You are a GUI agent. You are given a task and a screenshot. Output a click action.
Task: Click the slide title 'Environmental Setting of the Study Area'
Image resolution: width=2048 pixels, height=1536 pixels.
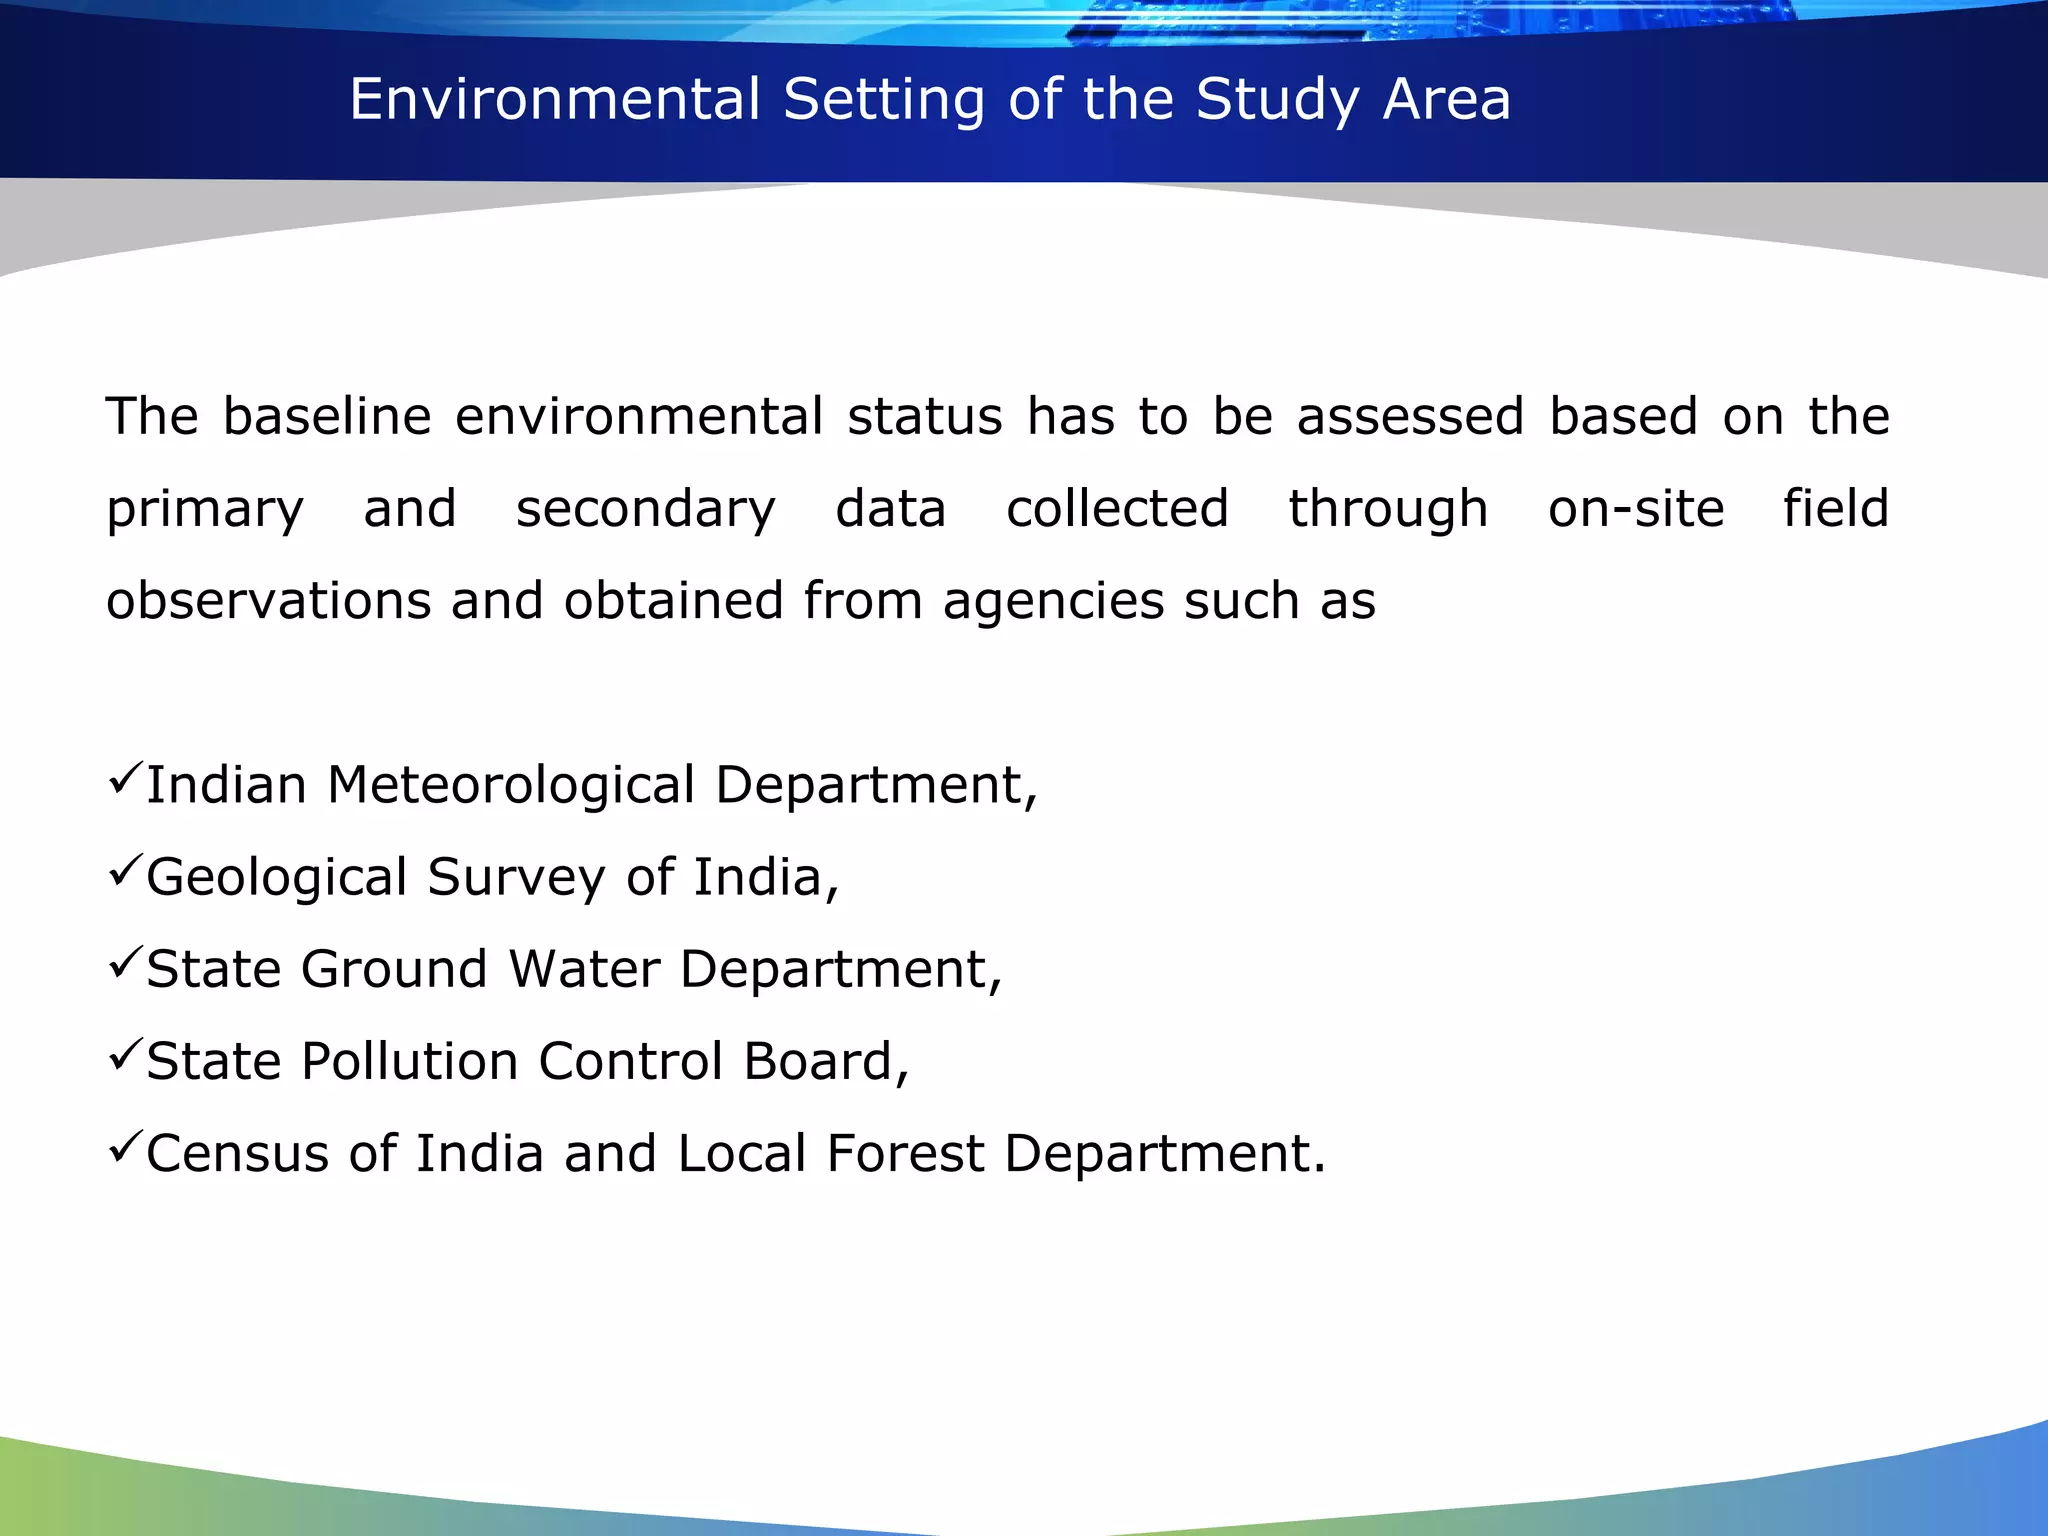[x=930, y=100]
